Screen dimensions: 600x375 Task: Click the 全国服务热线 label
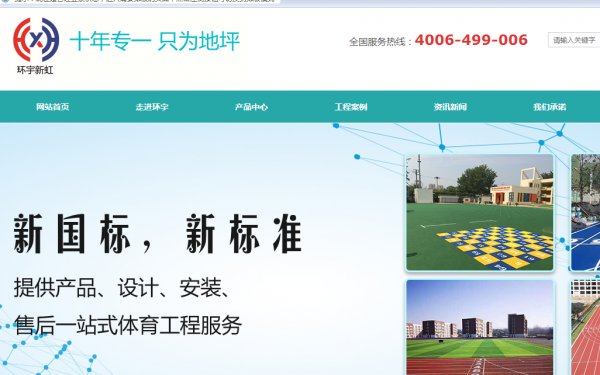pos(377,42)
